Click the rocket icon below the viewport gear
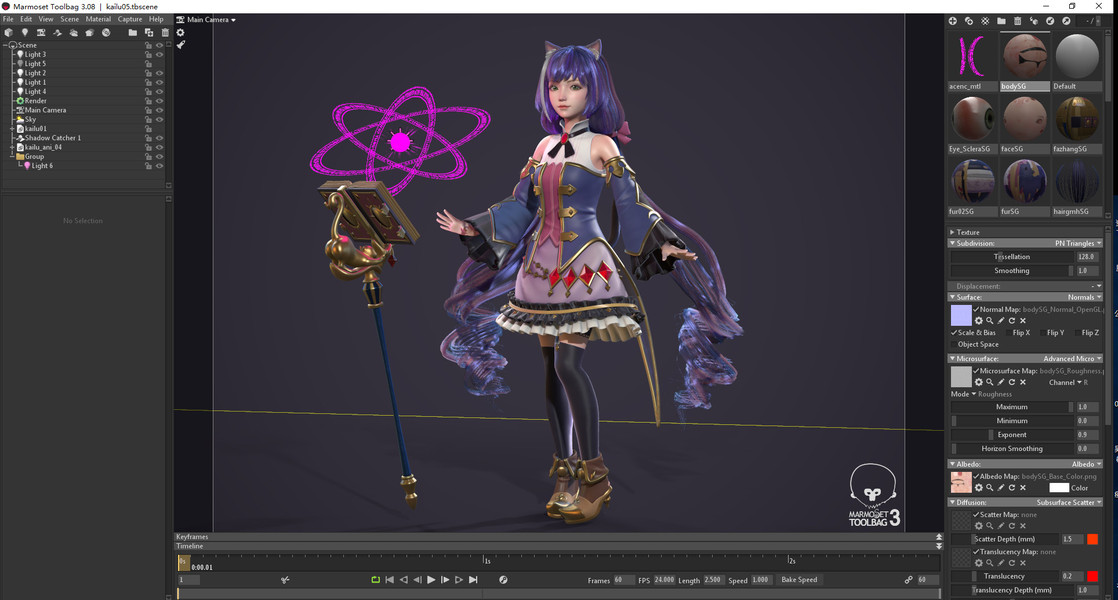The height and width of the screenshot is (600, 1118). pos(181,45)
